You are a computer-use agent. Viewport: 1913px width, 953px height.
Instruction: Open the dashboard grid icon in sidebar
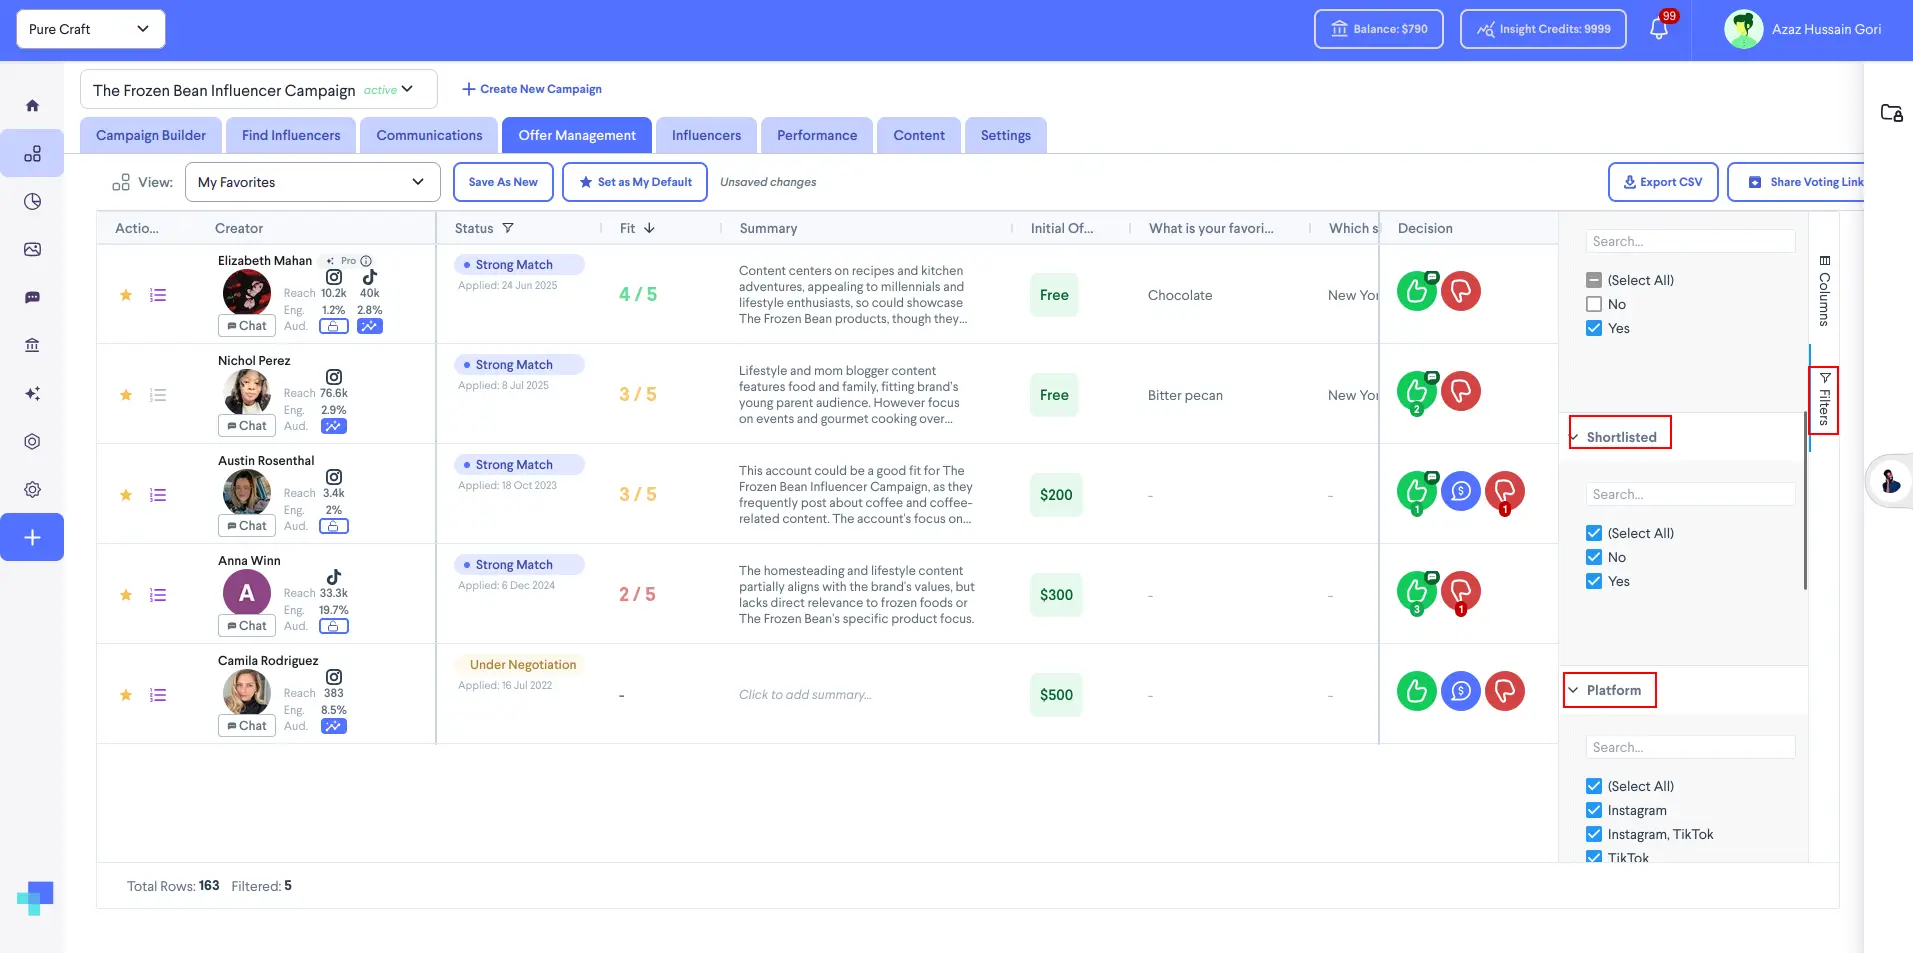point(32,154)
